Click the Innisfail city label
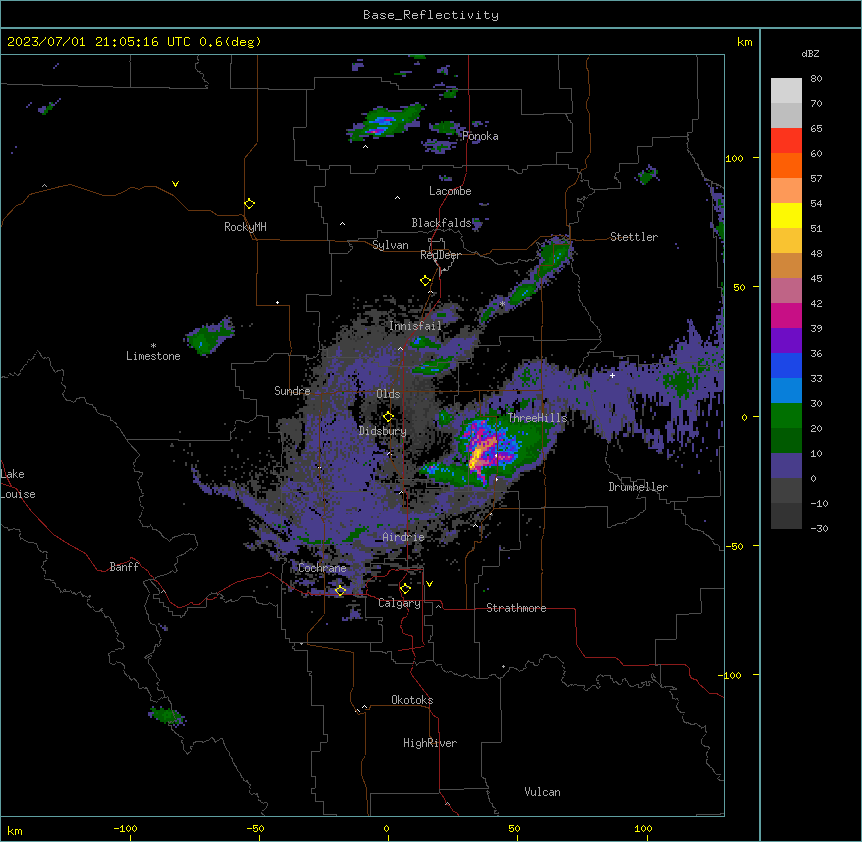 click(415, 326)
